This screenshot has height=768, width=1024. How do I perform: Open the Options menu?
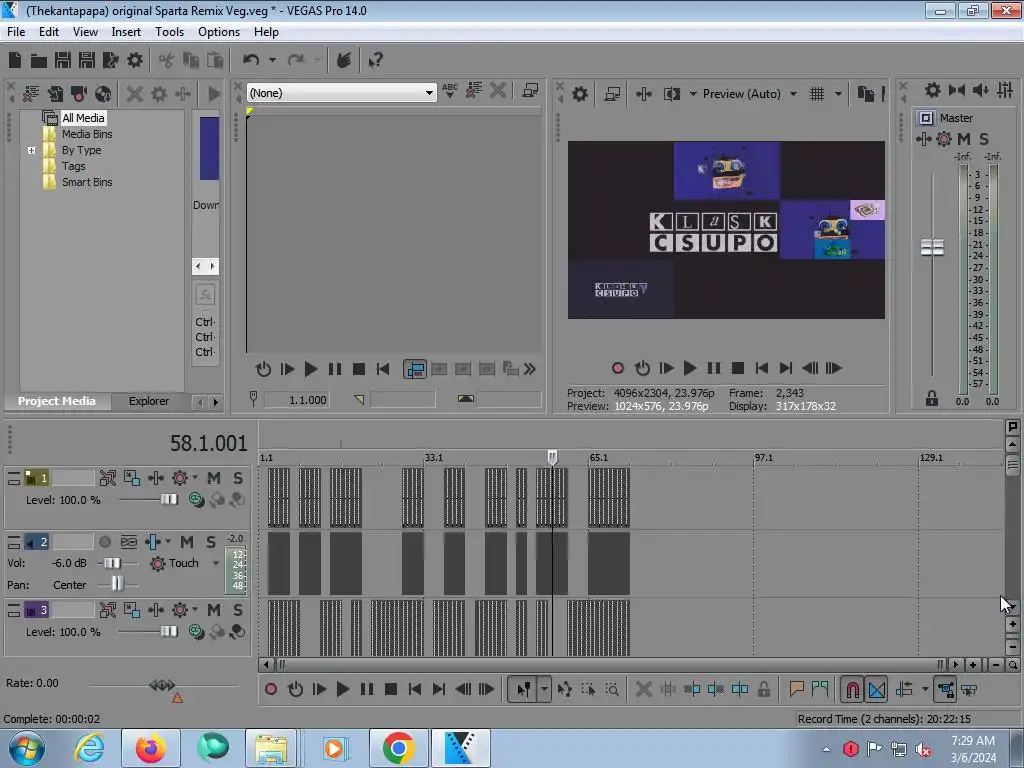coord(219,31)
